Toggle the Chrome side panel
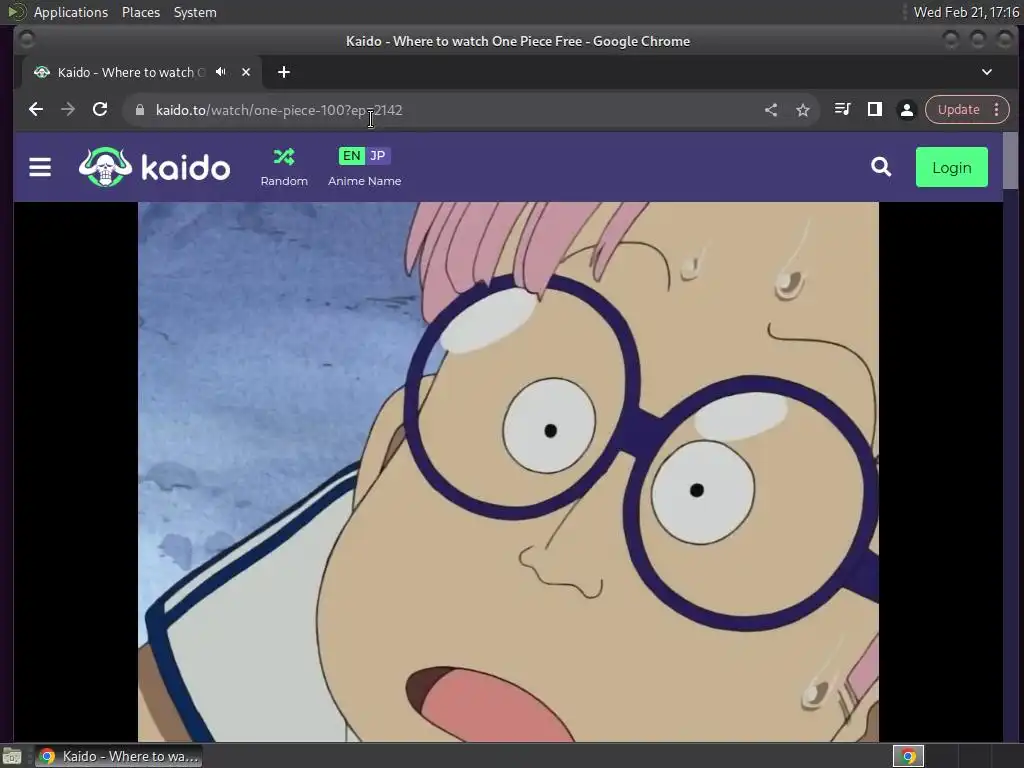 coord(874,110)
